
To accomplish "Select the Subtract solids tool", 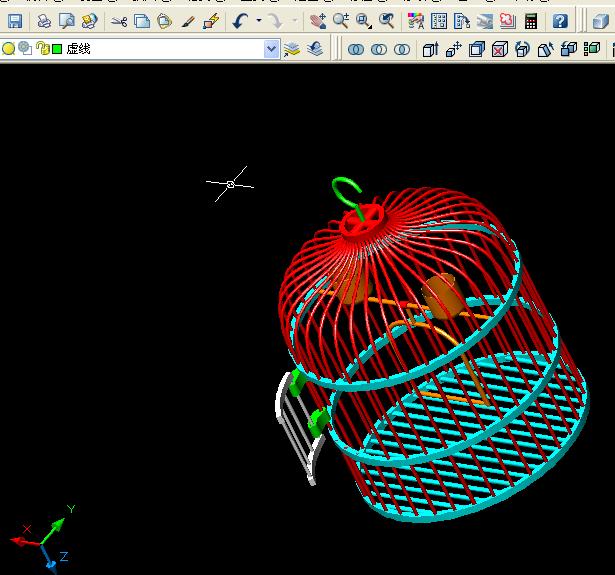I will tap(379, 49).
